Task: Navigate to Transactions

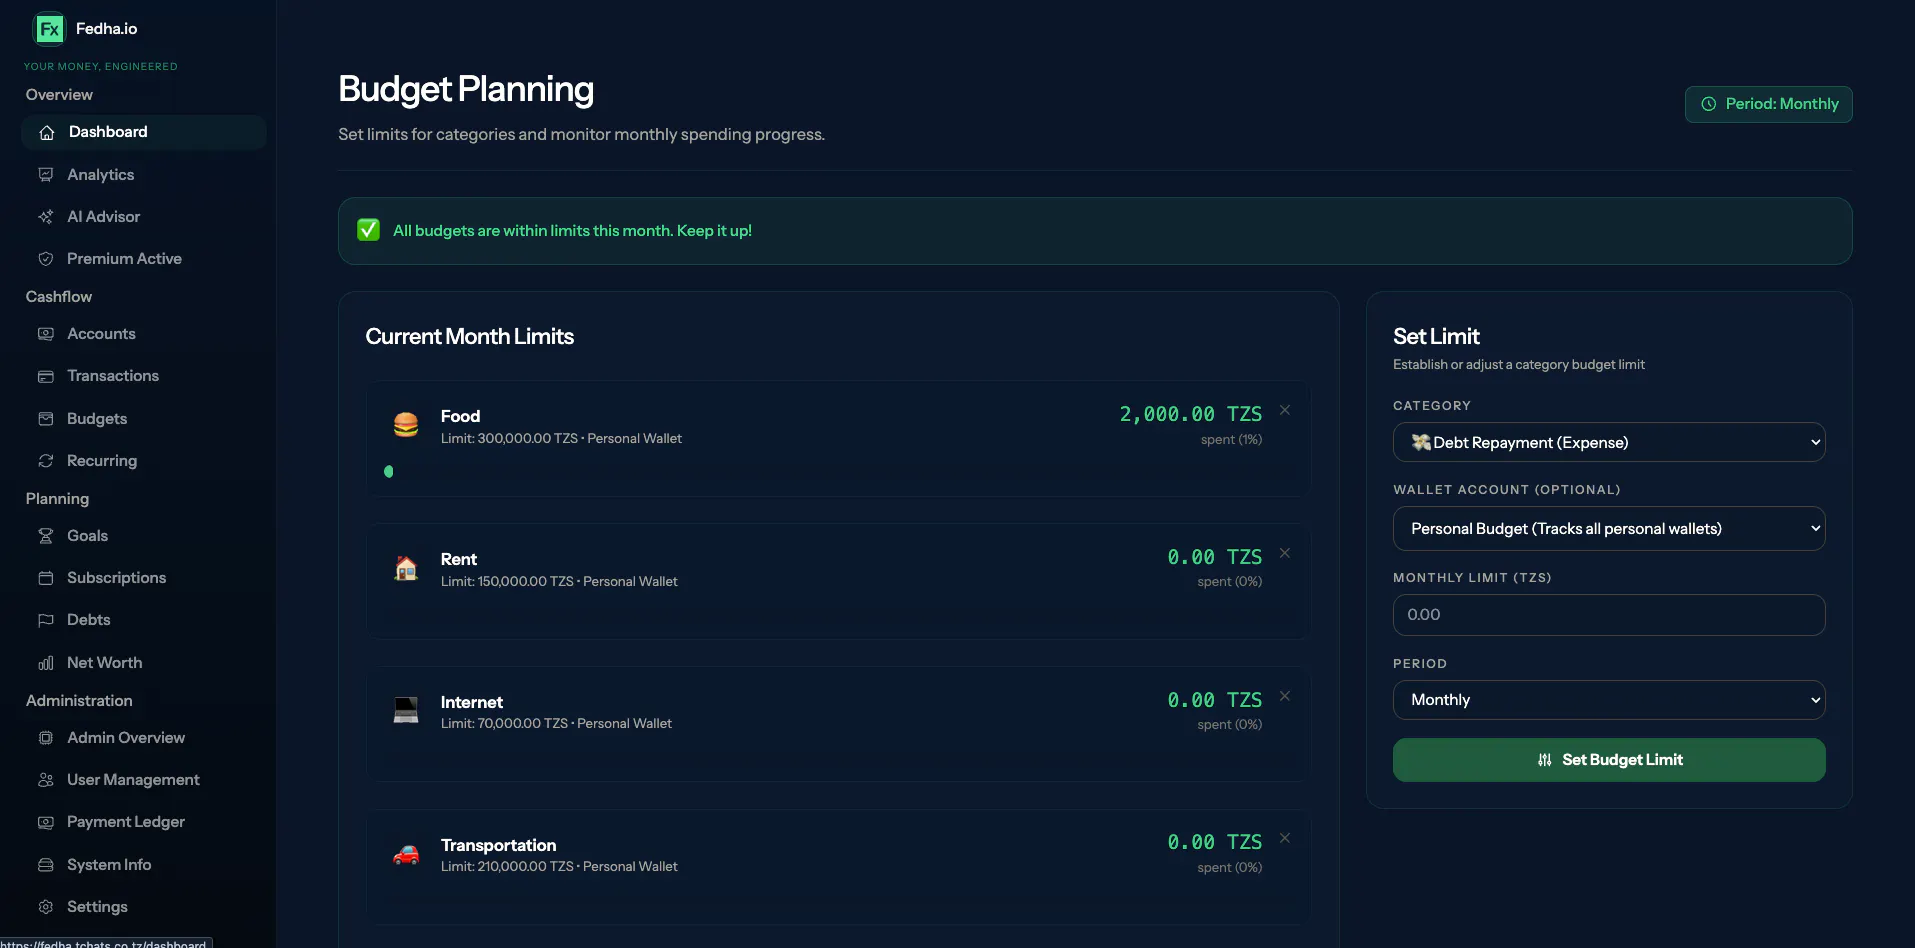Action: [143, 376]
